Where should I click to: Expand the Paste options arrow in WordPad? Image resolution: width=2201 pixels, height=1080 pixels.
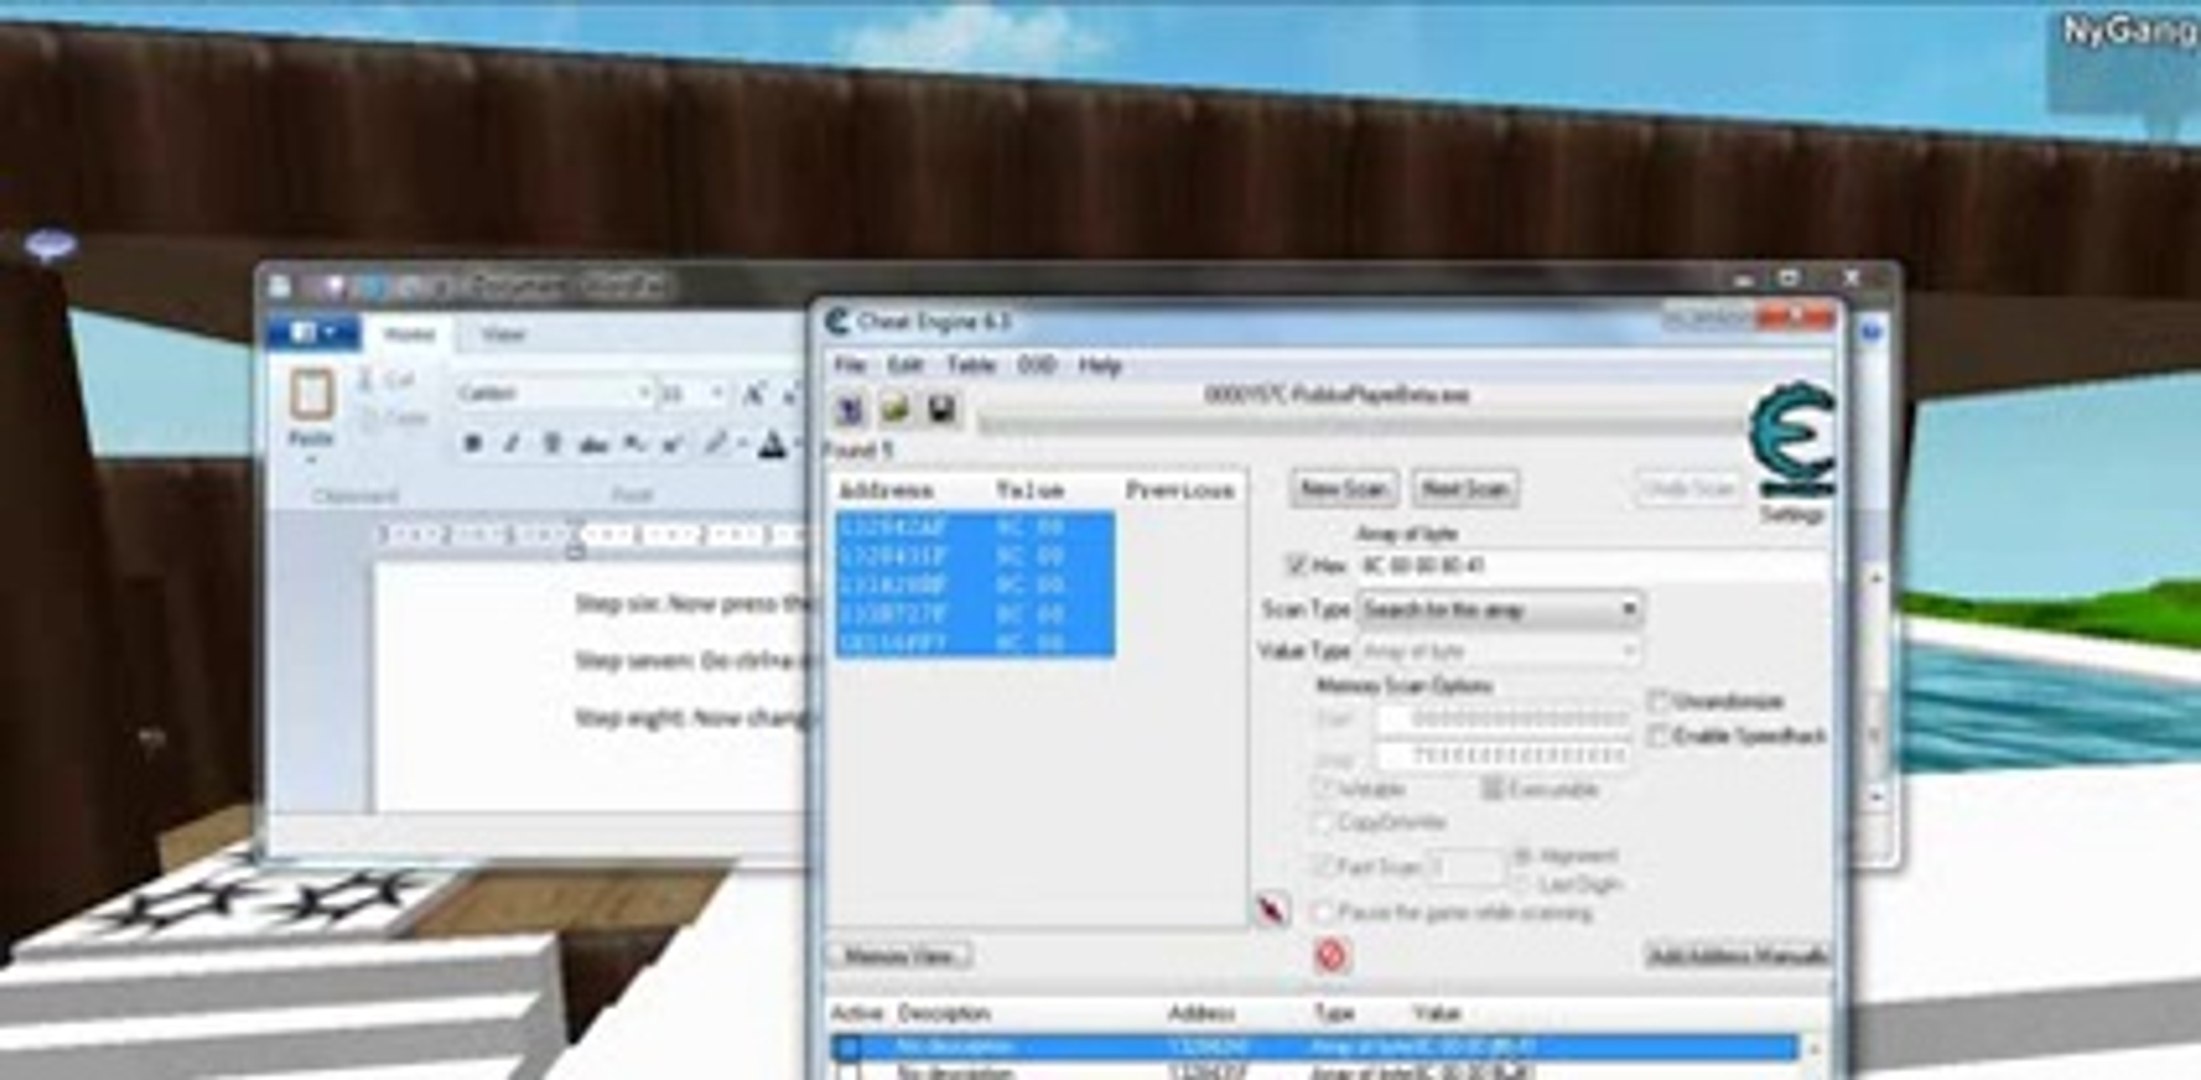[311, 460]
